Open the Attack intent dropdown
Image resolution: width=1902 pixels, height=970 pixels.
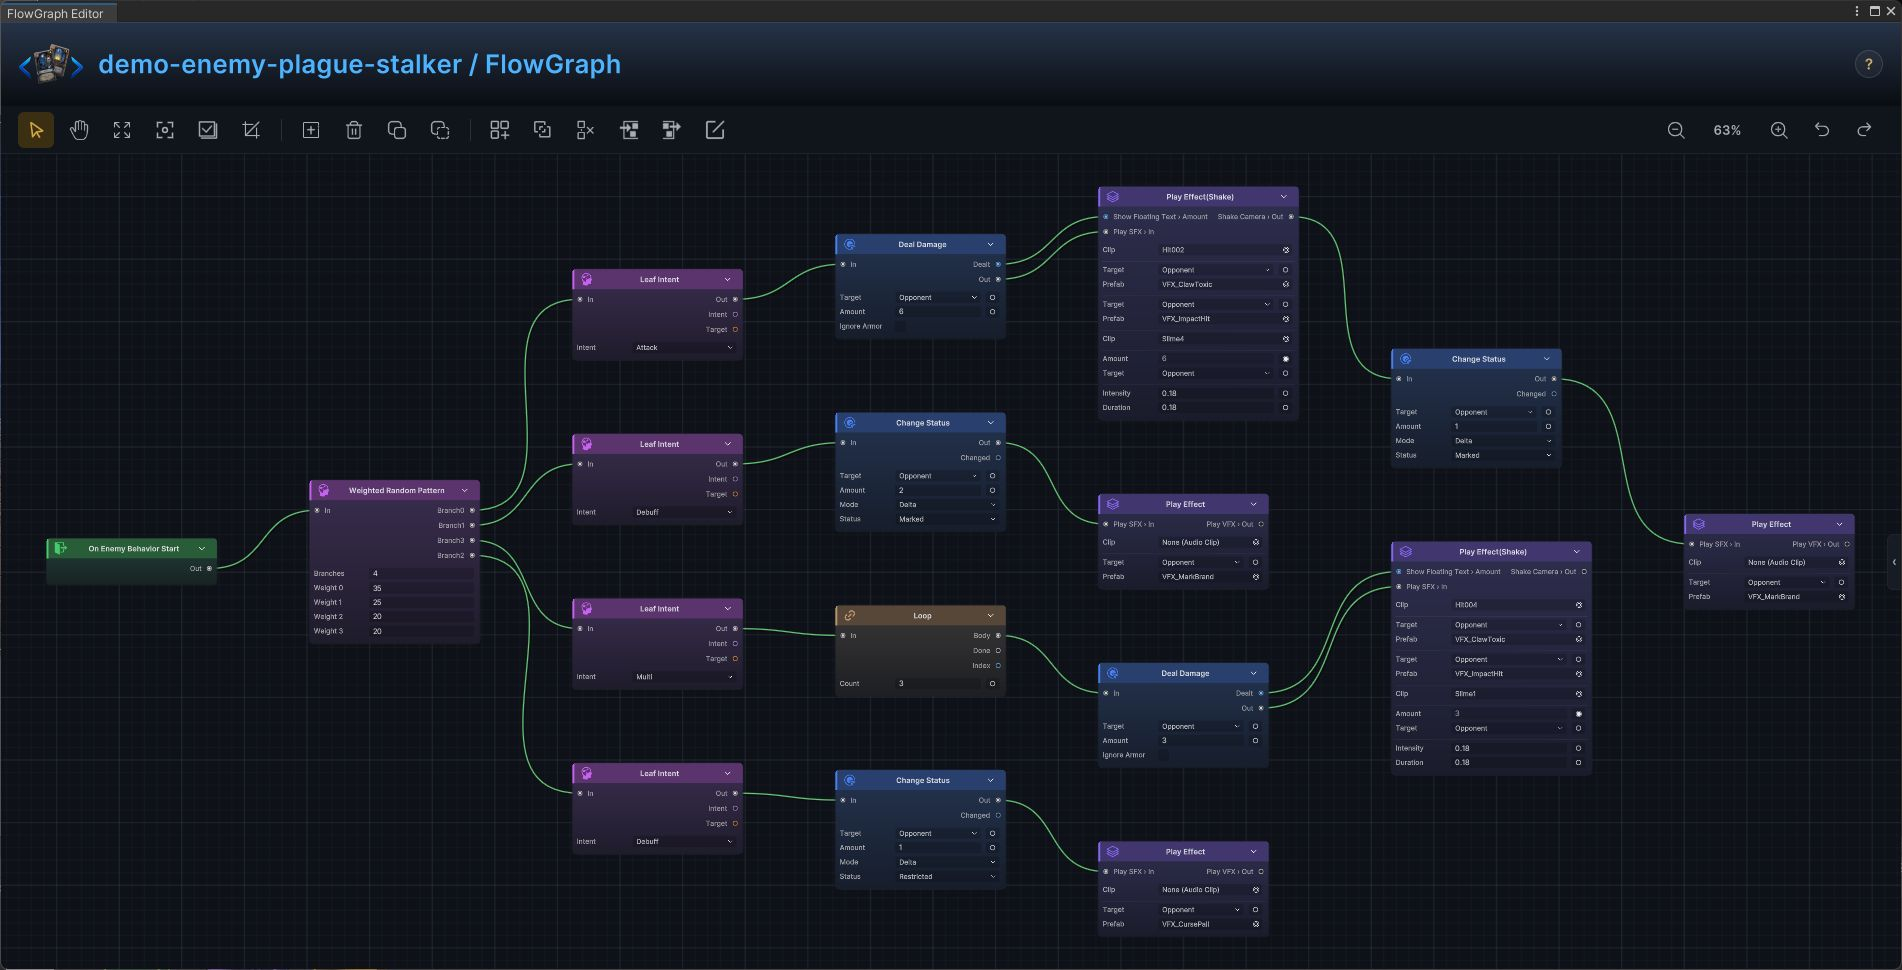[684, 347]
